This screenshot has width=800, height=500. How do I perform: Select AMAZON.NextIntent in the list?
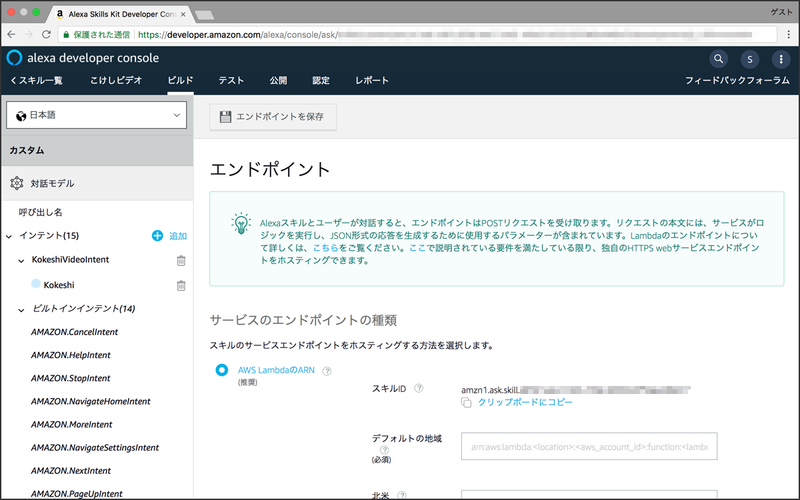(x=71, y=471)
